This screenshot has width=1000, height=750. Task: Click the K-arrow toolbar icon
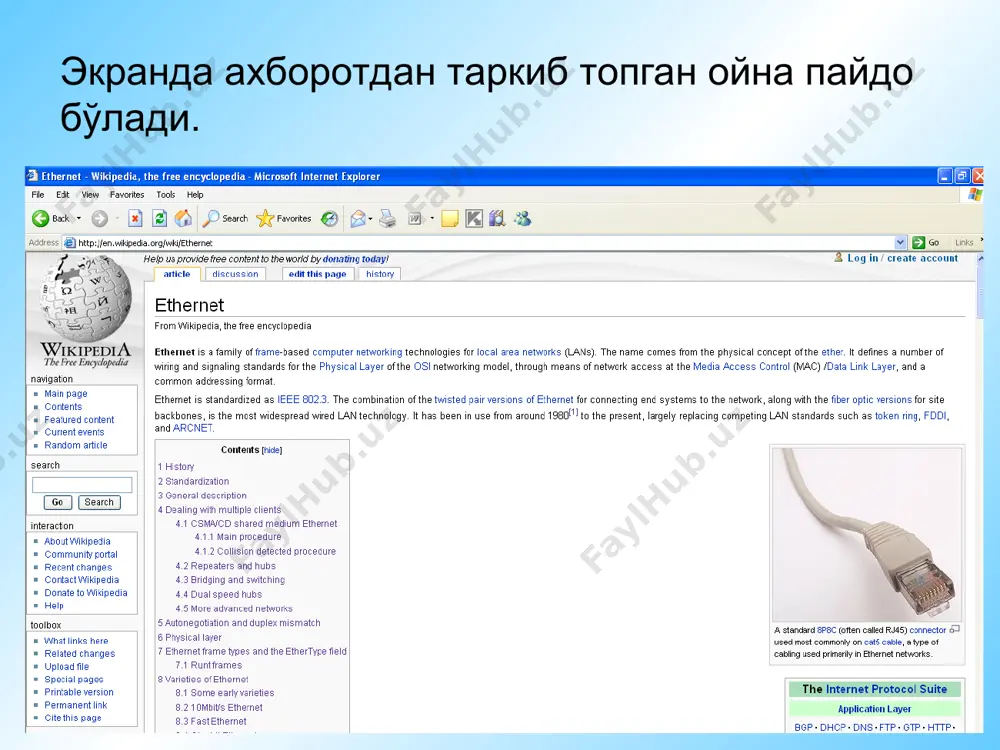pos(474,219)
